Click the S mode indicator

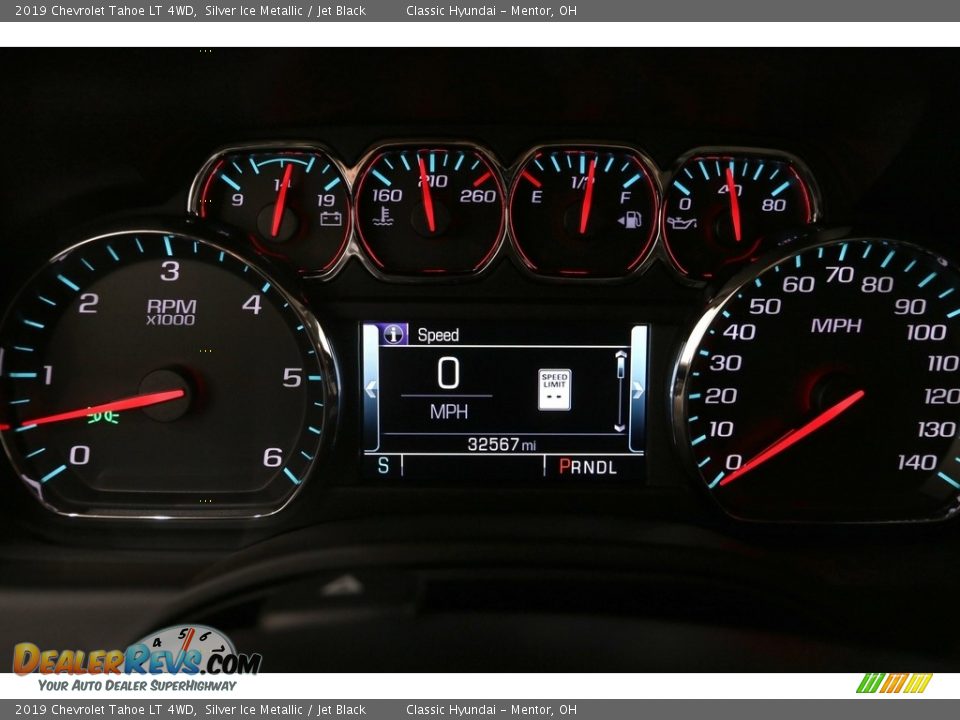tap(382, 466)
